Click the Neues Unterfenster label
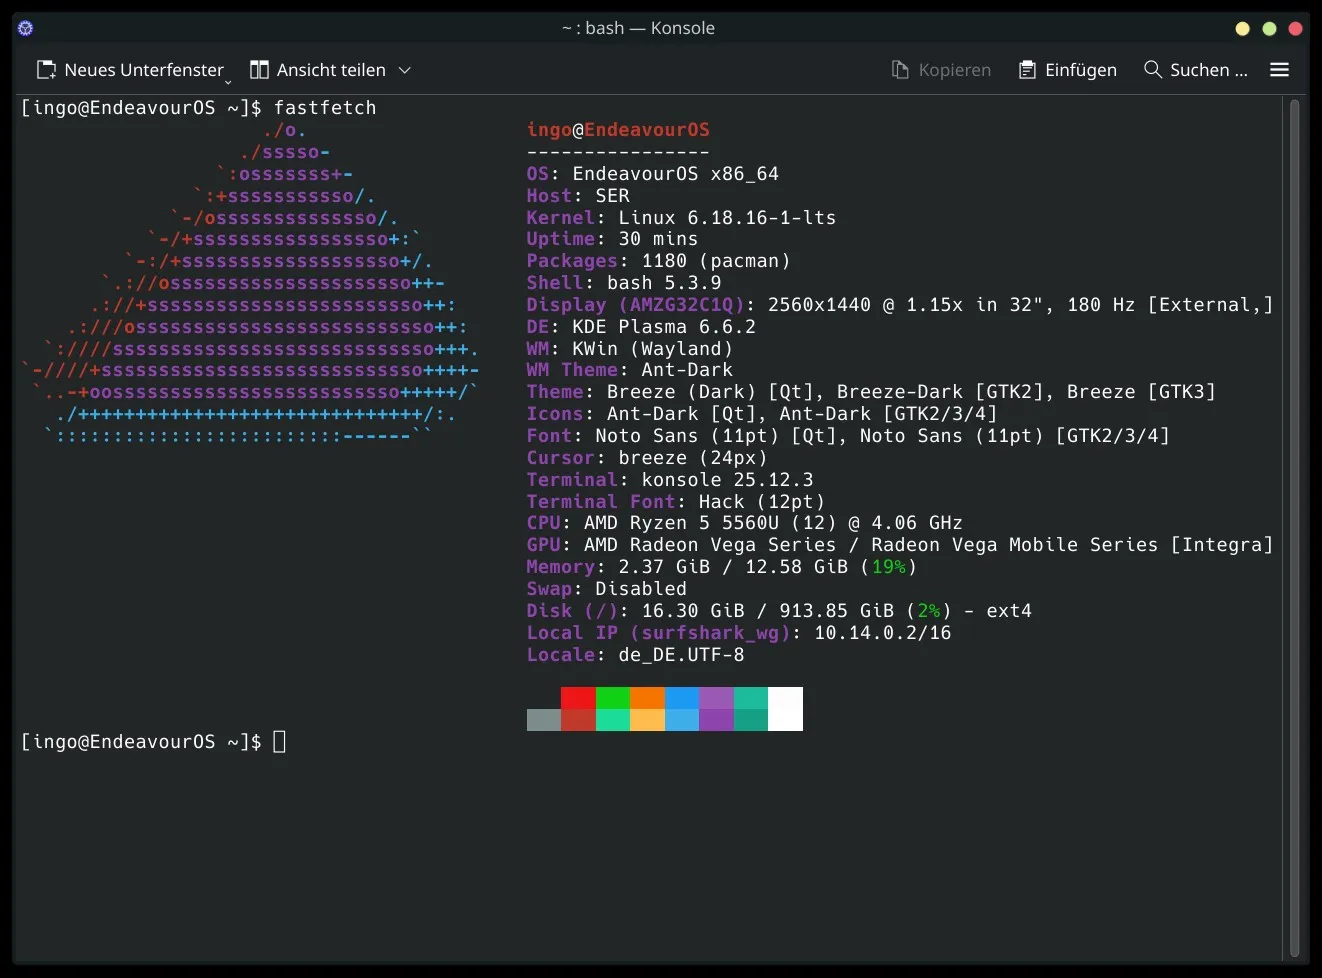 [x=144, y=70]
